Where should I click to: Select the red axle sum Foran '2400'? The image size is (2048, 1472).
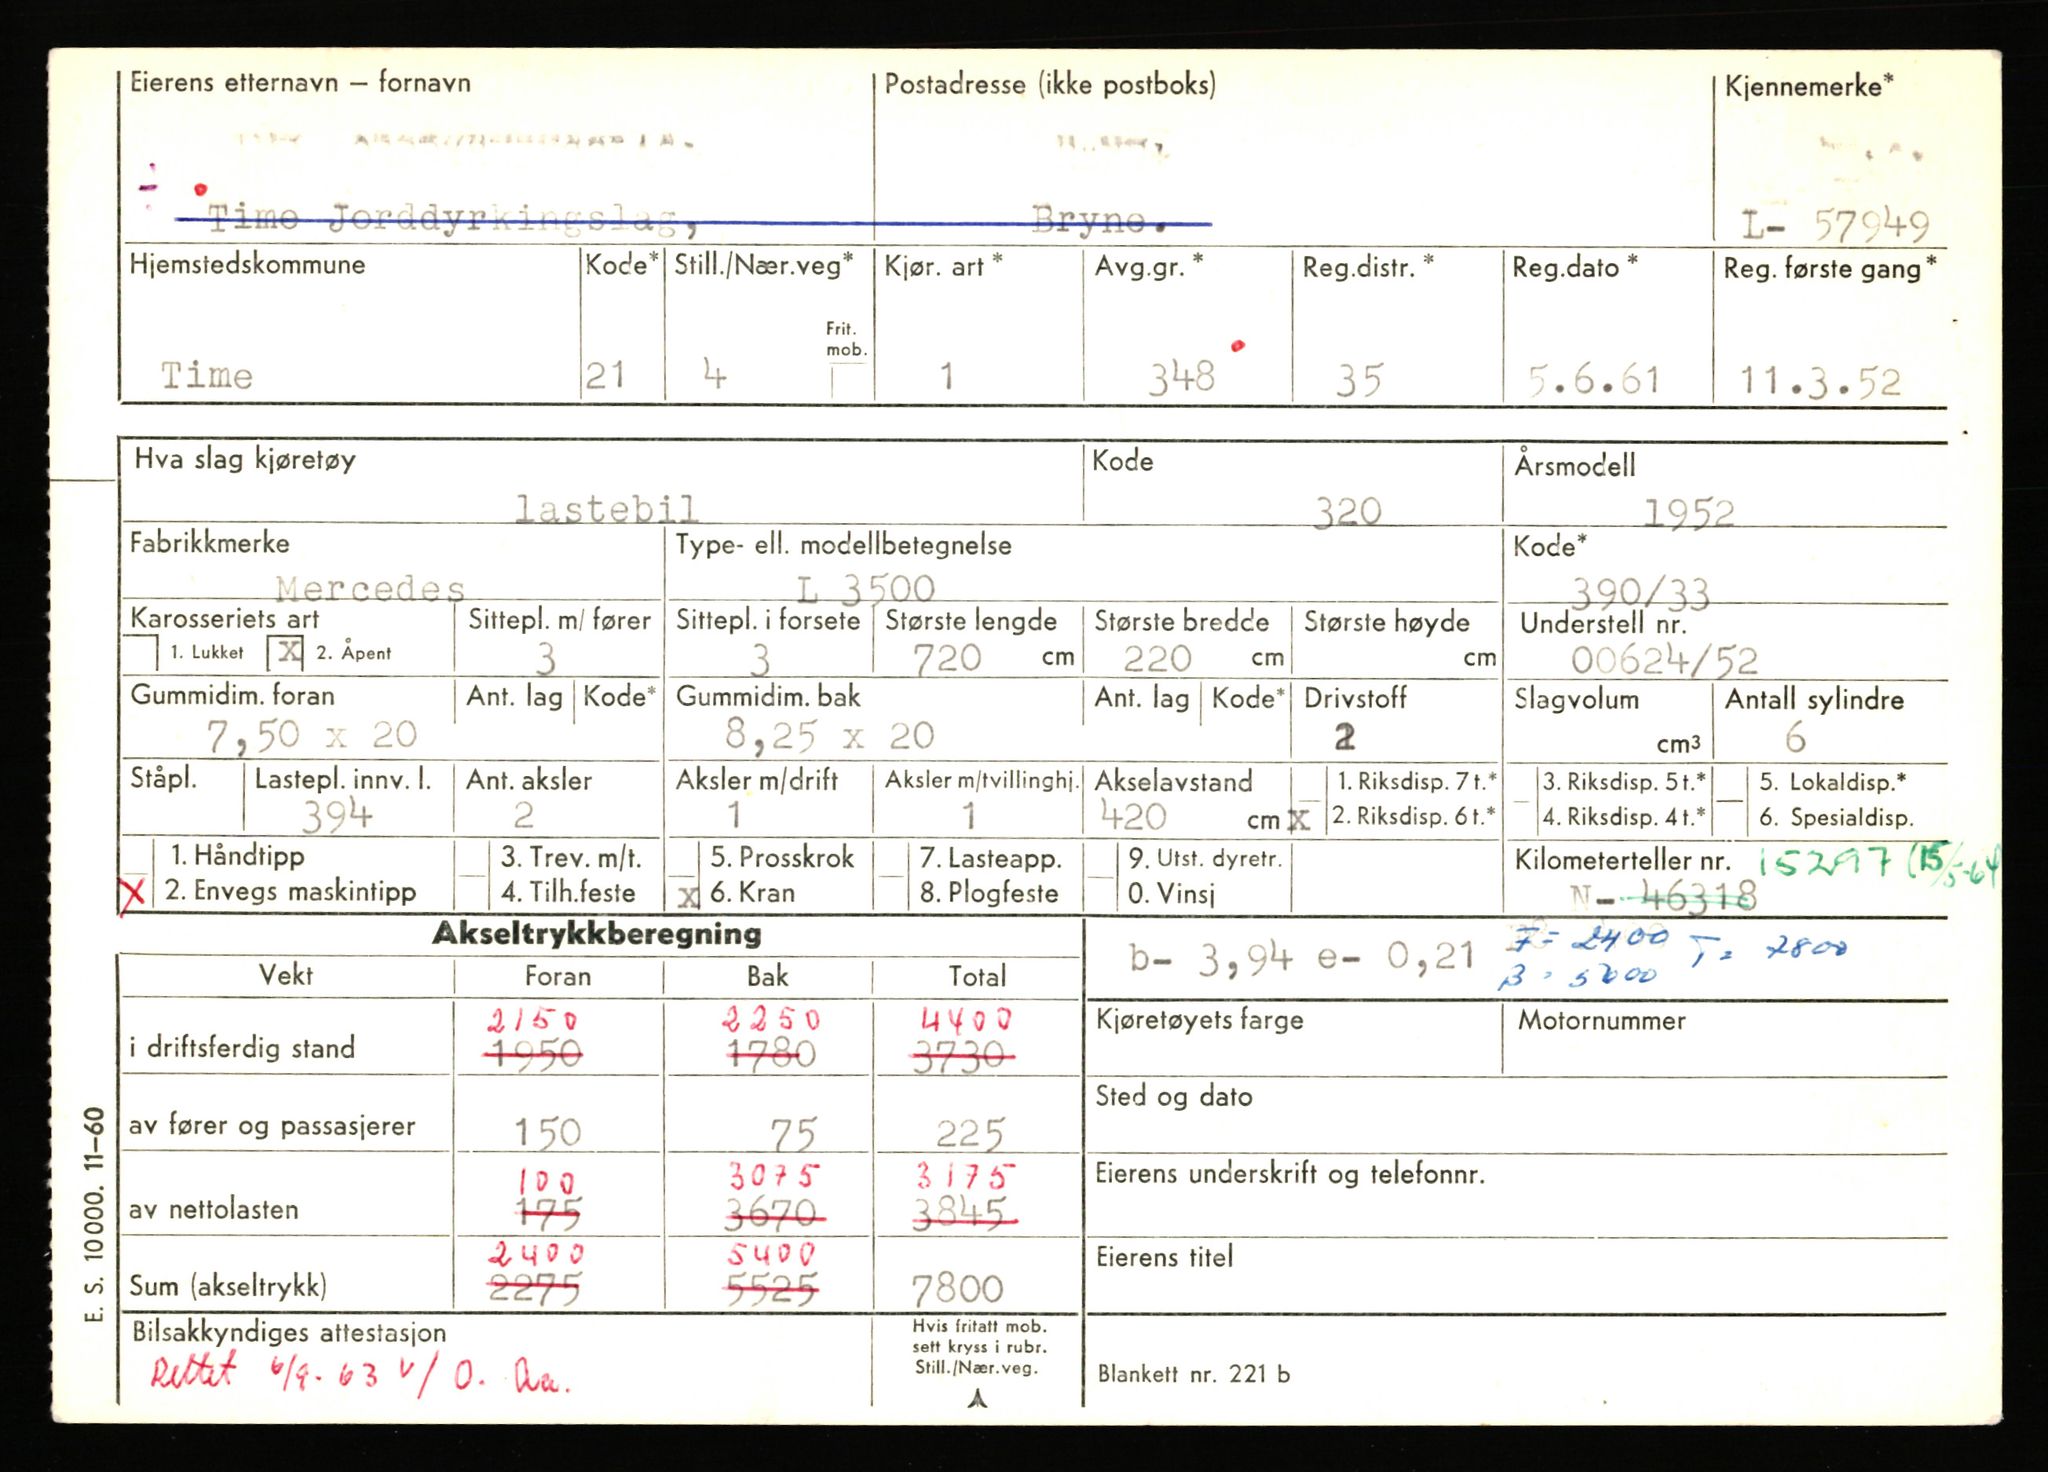(x=536, y=1253)
